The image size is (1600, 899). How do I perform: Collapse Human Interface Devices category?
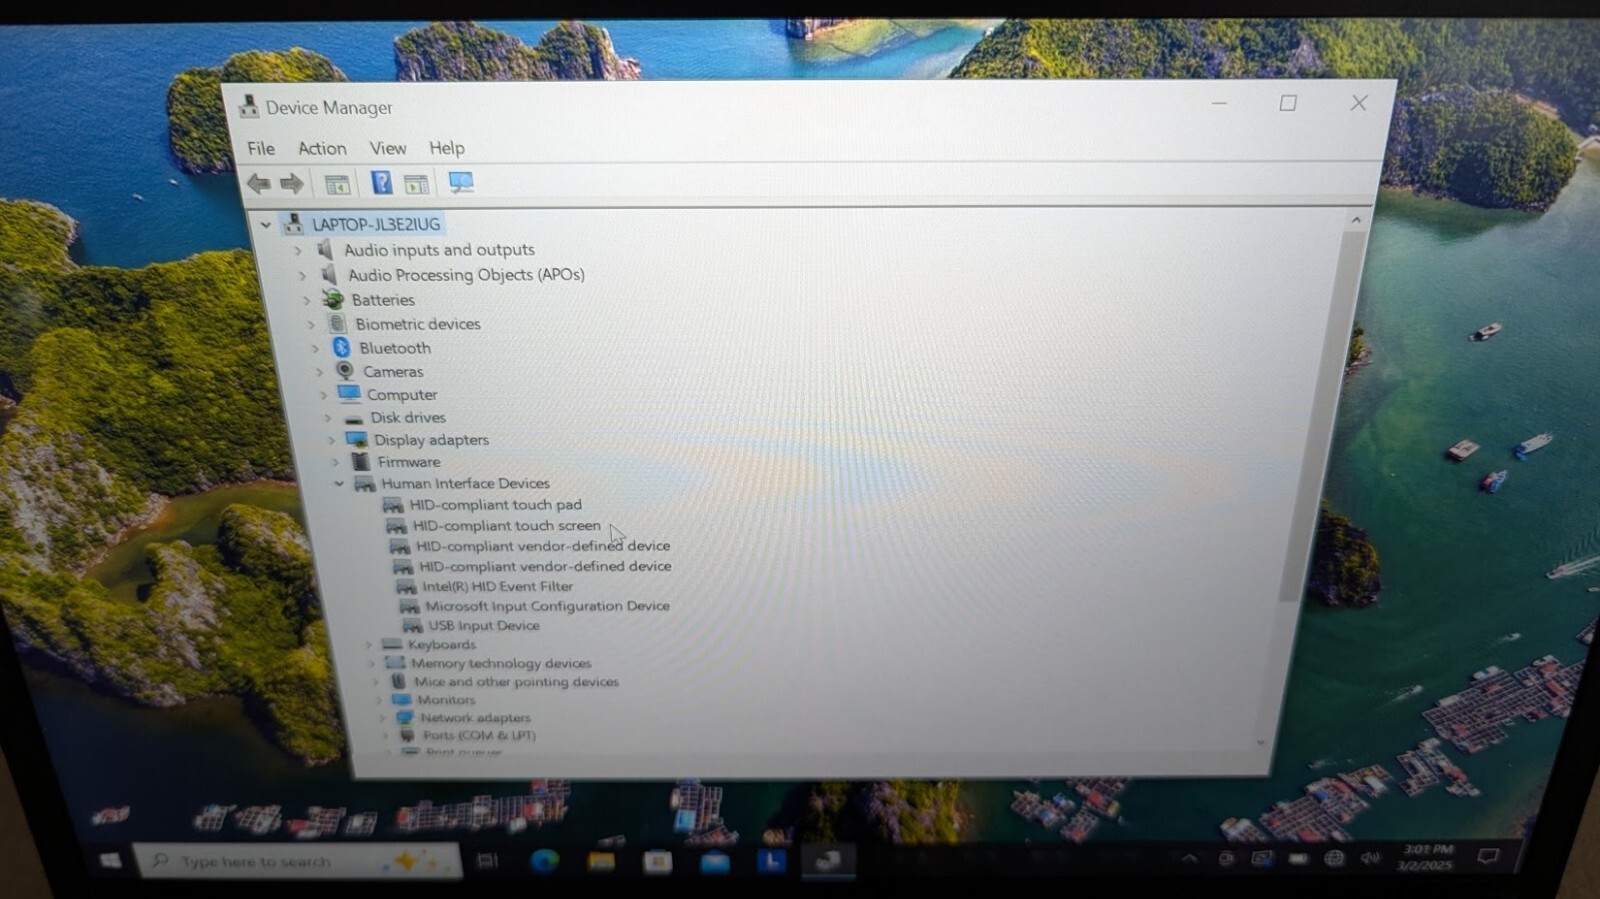click(339, 483)
